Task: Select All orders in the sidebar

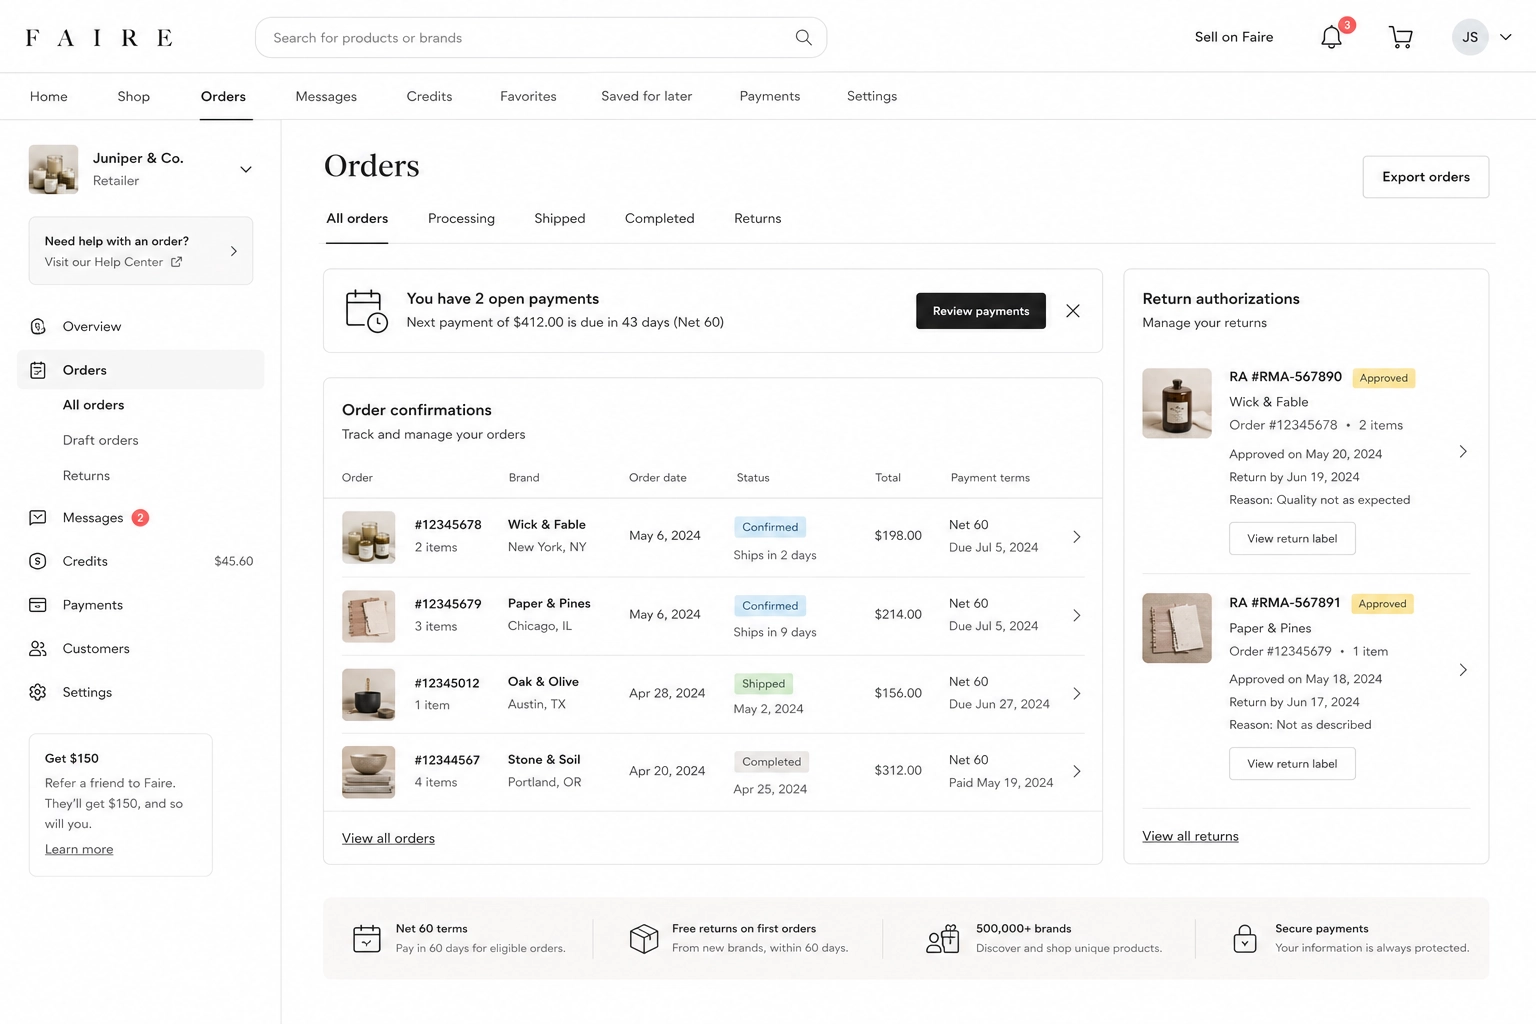Action: (x=93, y=406)
